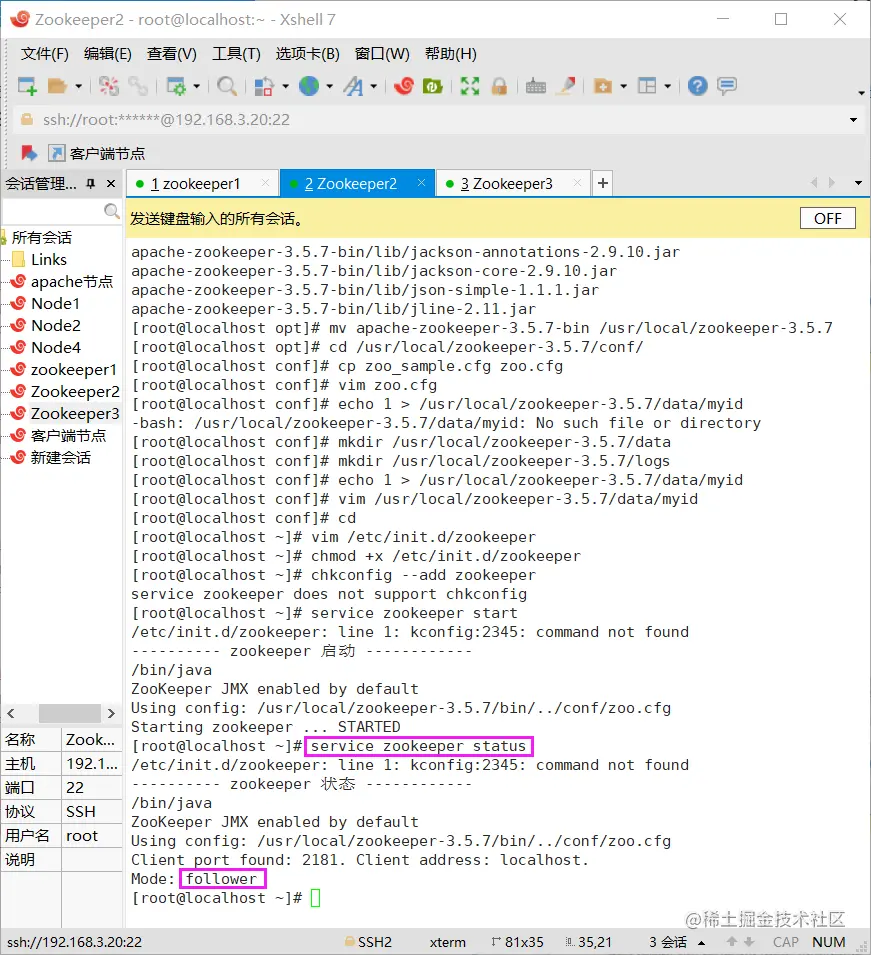Select Node2 session in tree
The height and width of the screenshot is (955, 871).
click(55, 325)
